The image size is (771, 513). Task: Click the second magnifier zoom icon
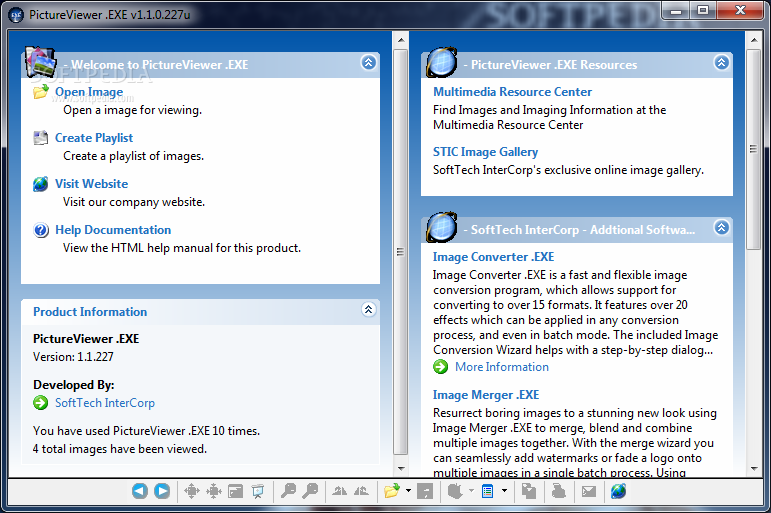tap(310, 490)
